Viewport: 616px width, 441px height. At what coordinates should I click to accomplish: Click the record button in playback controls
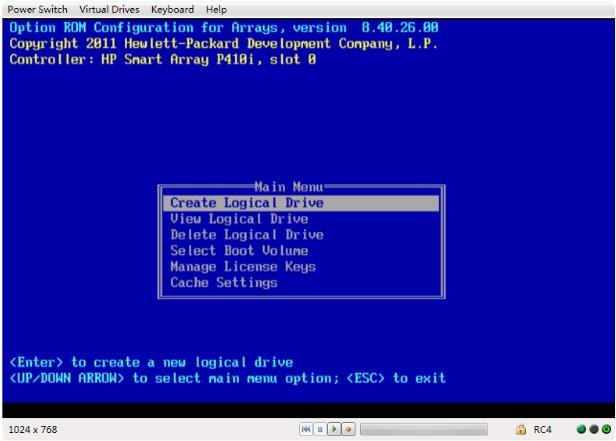click(x=348, y=429)
